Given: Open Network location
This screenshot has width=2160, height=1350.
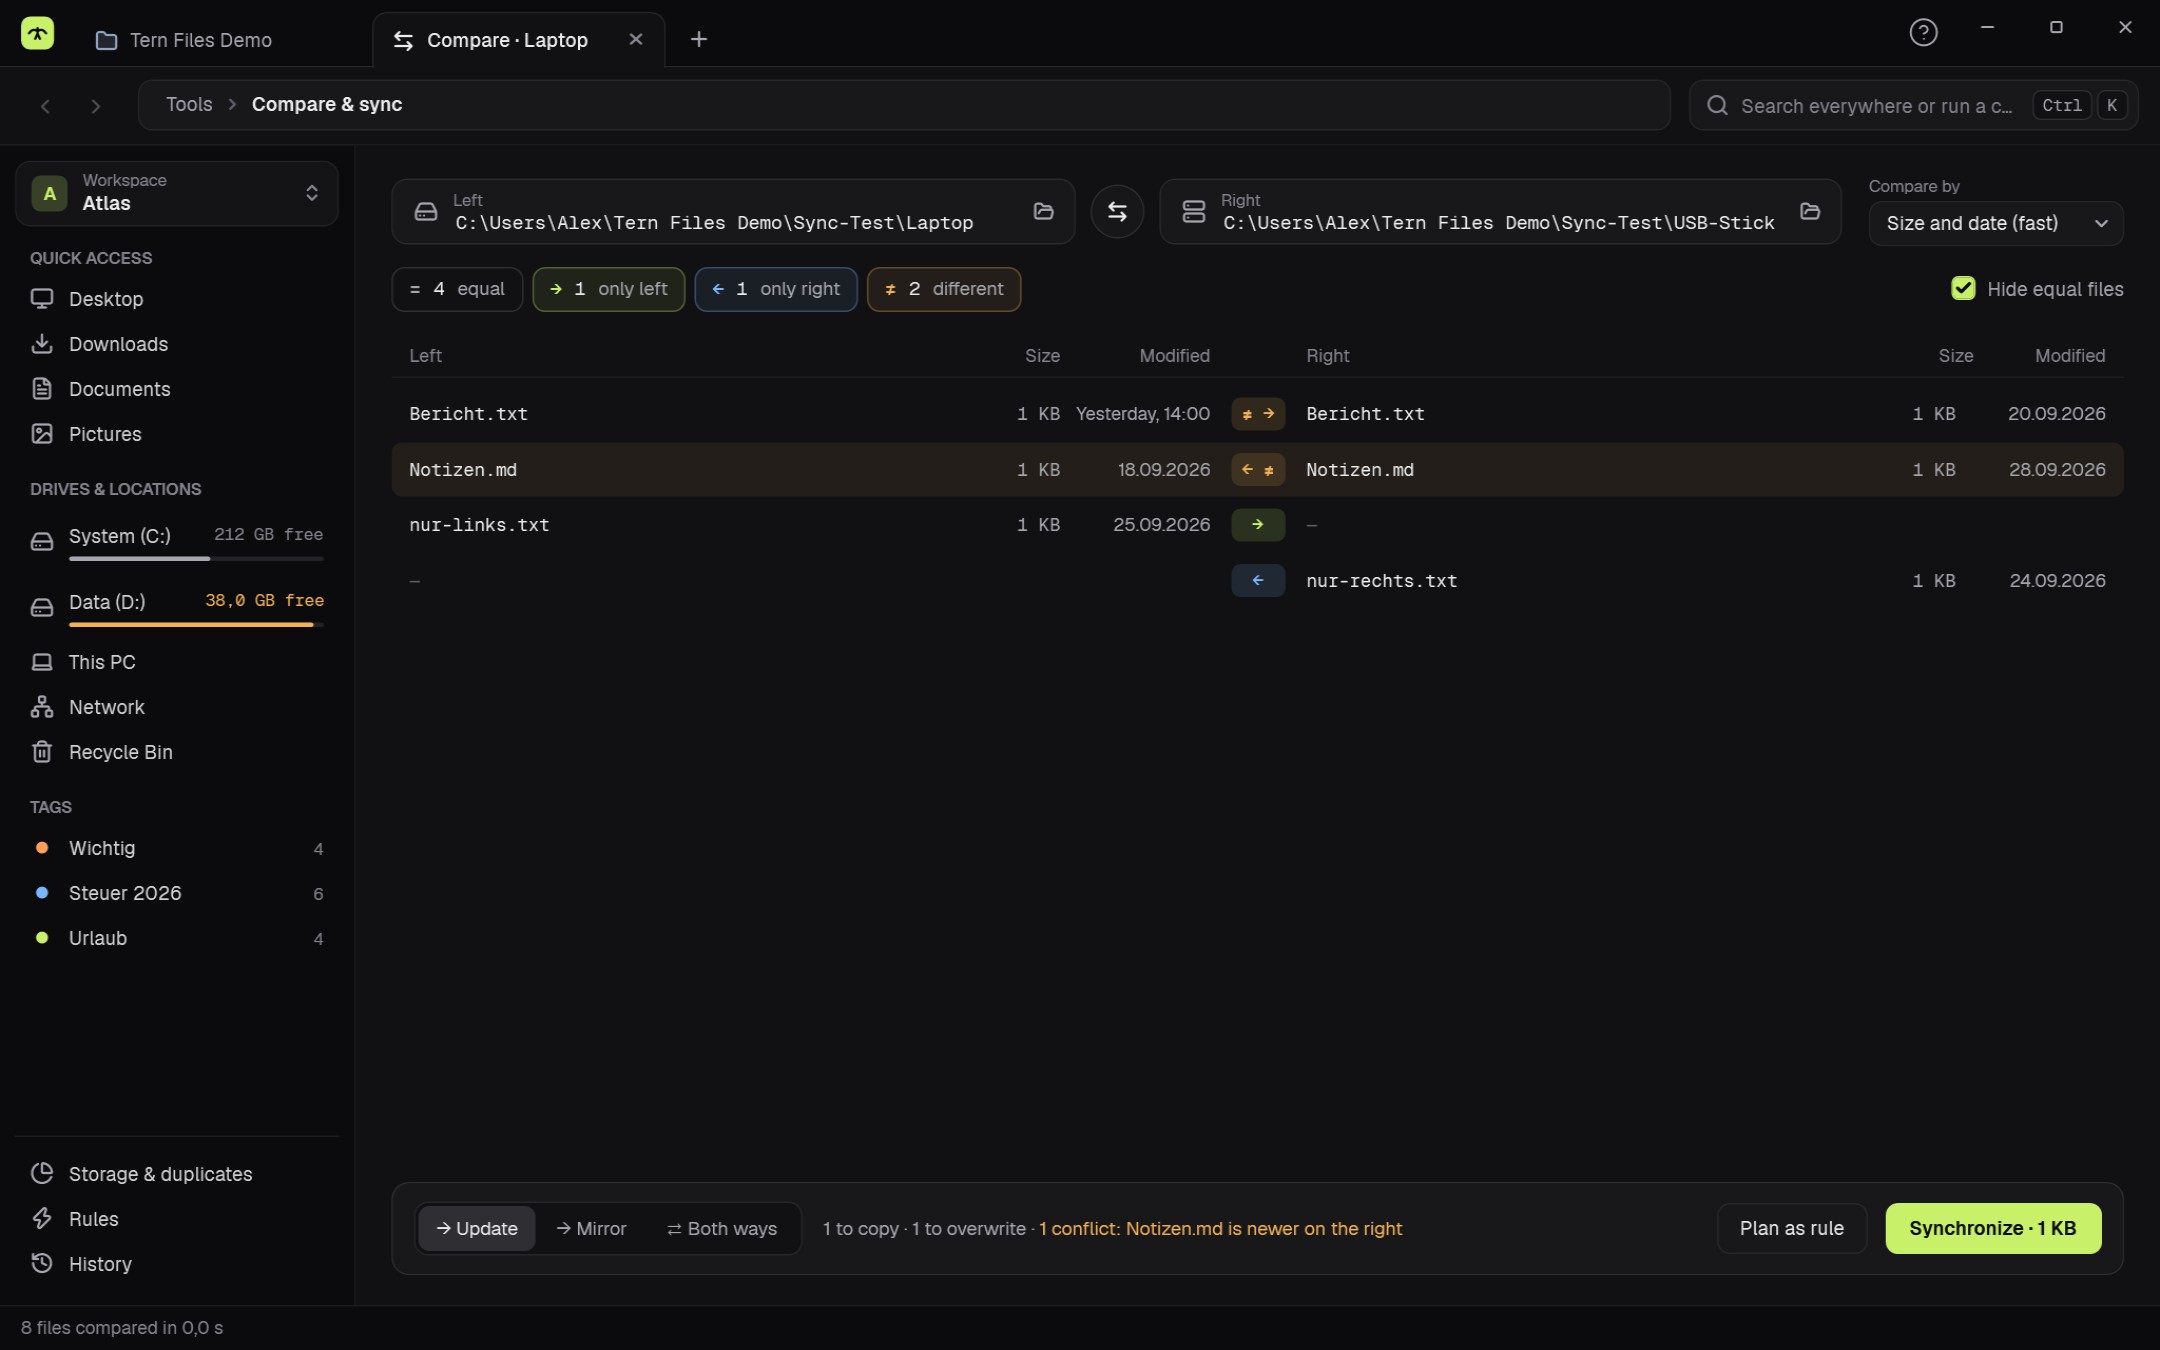Looking at the screenshot, I should point(176,707).
